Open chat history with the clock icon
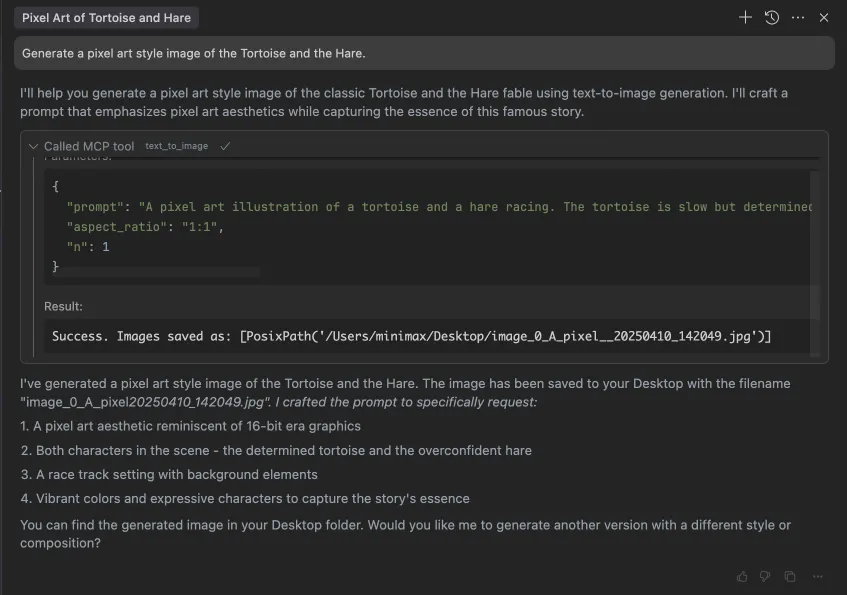The image size is (847, 595). point(772,18)
